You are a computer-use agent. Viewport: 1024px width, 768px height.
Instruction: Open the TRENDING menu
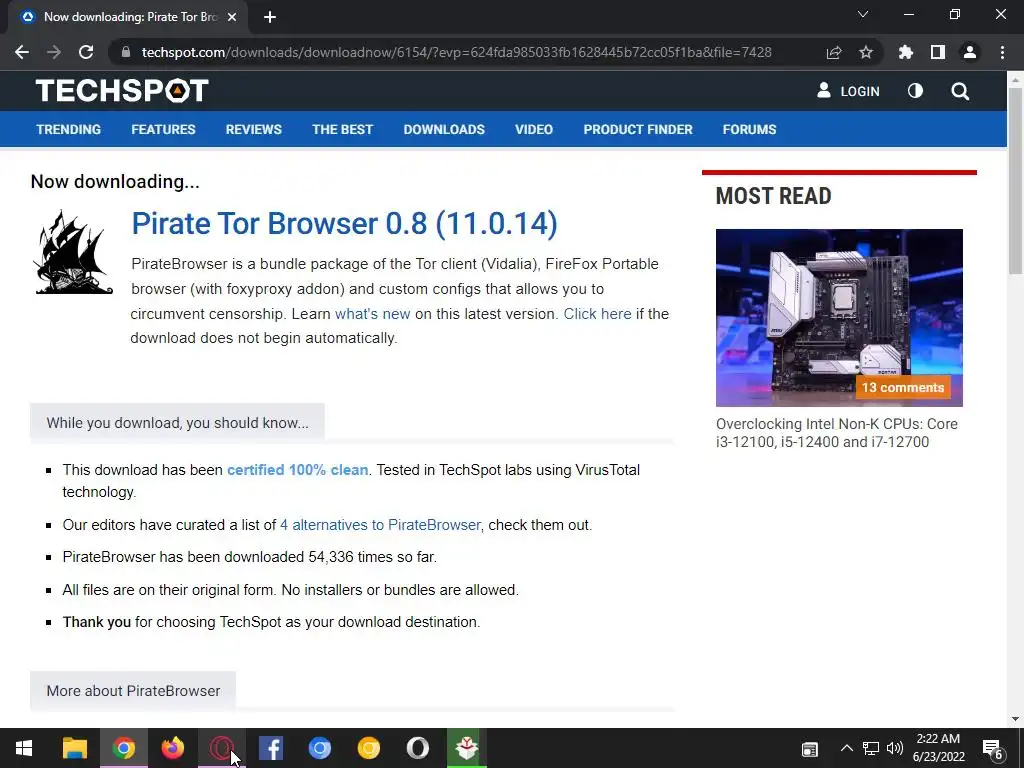(69, 129)
